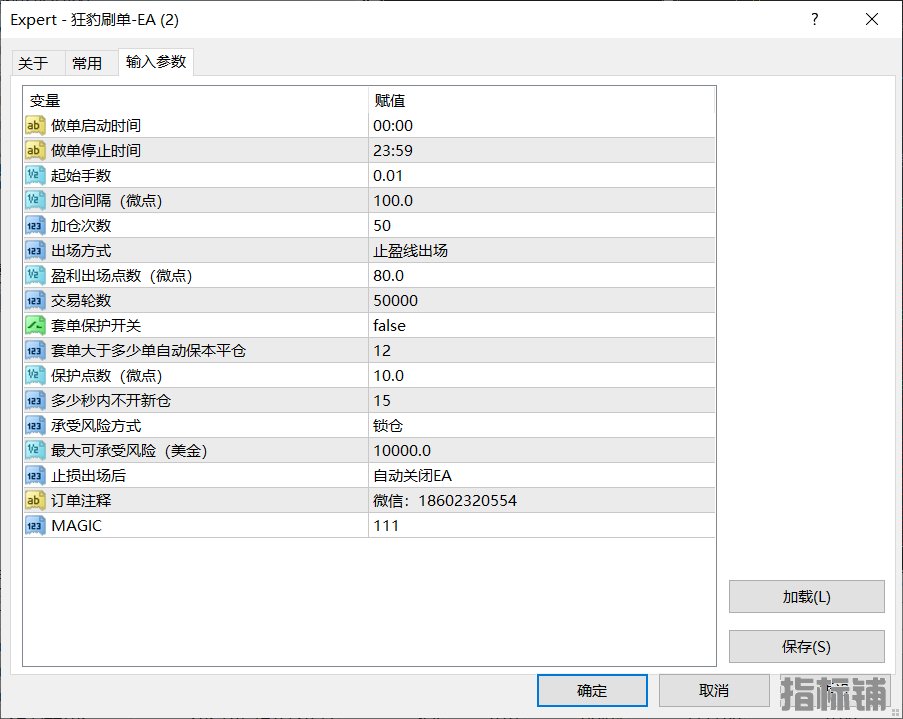Click the 取消 button
Image resolution: width=903 pixels, height=719 pixels.
(714, 690)
